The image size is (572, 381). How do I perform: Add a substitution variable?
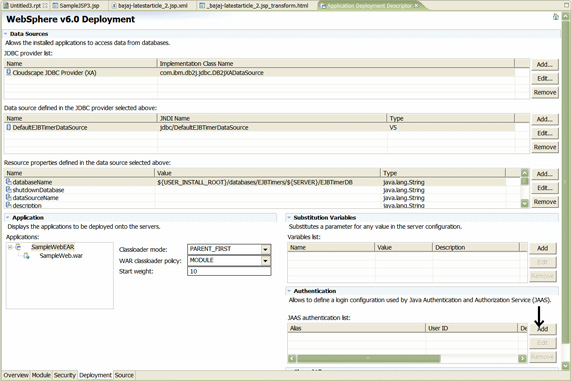(542, 248)
